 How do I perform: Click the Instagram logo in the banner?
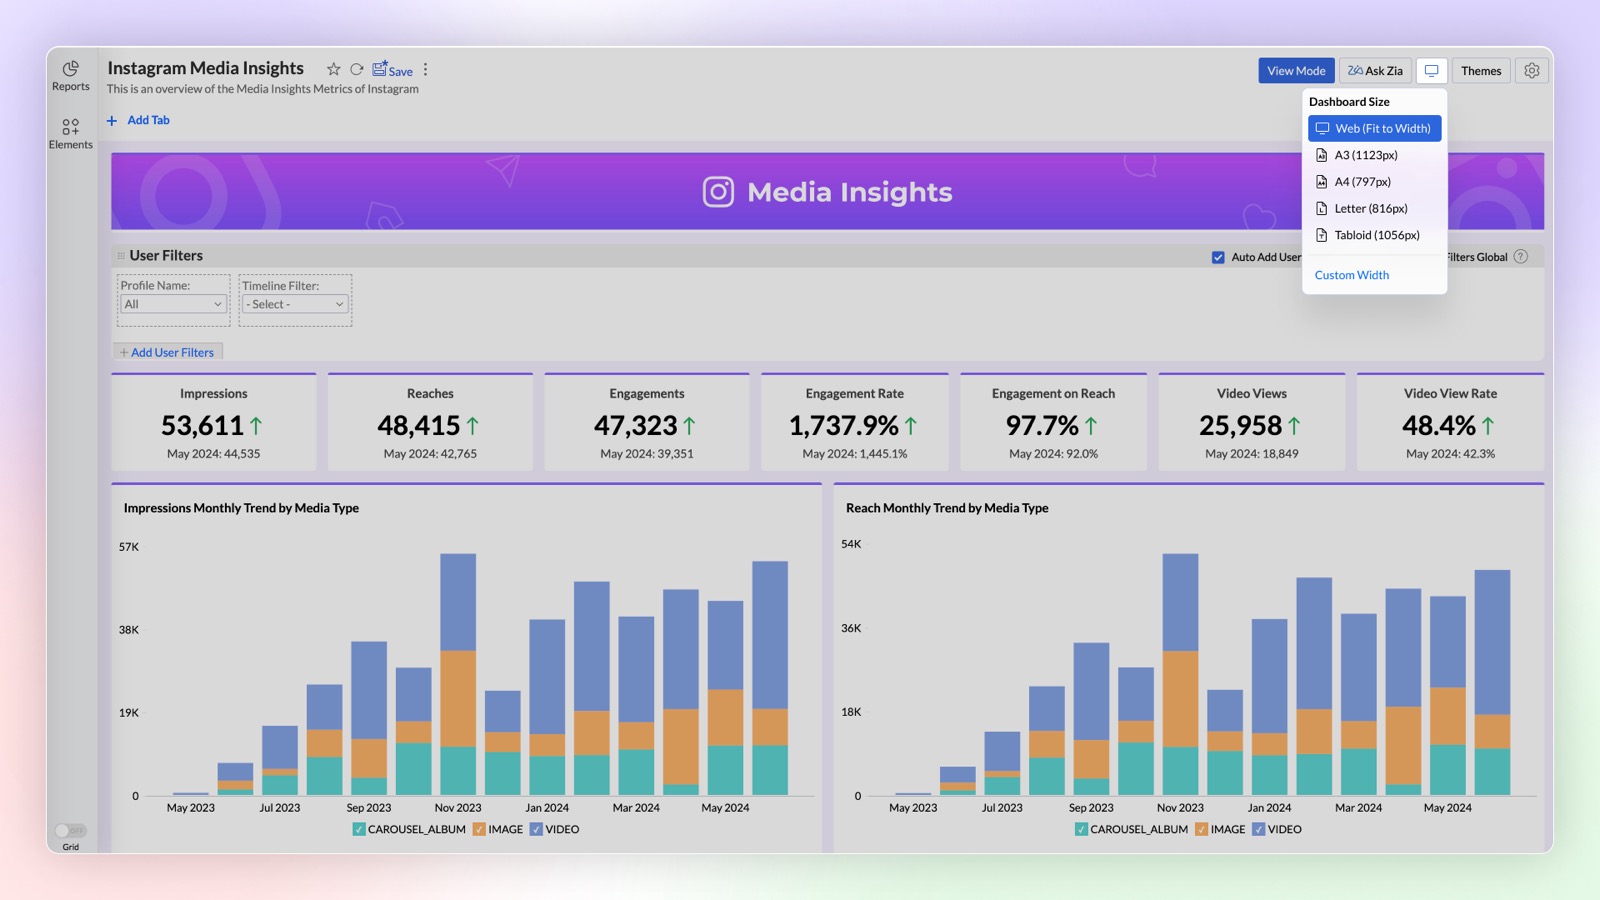coord(718,191)
